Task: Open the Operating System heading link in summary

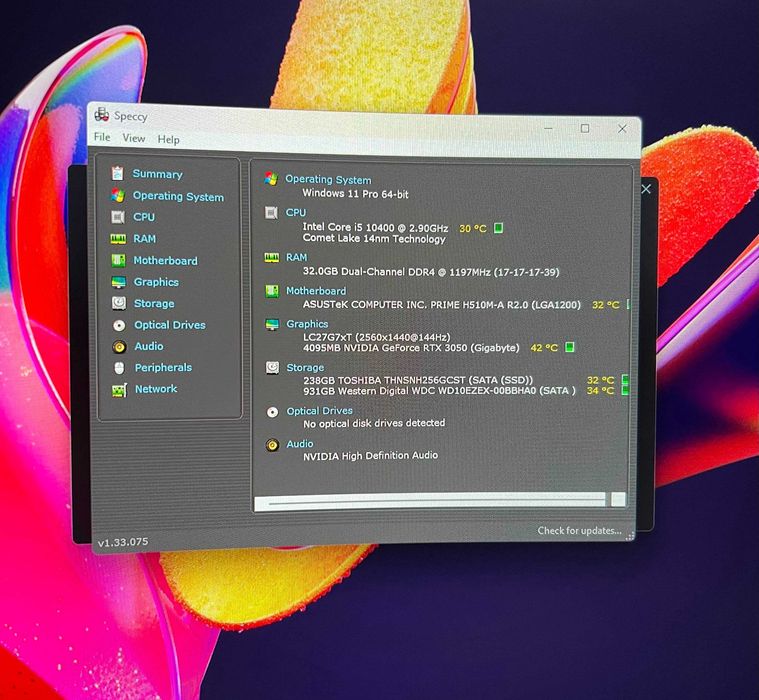Action: pyautogui.click(x=328, y=179)
